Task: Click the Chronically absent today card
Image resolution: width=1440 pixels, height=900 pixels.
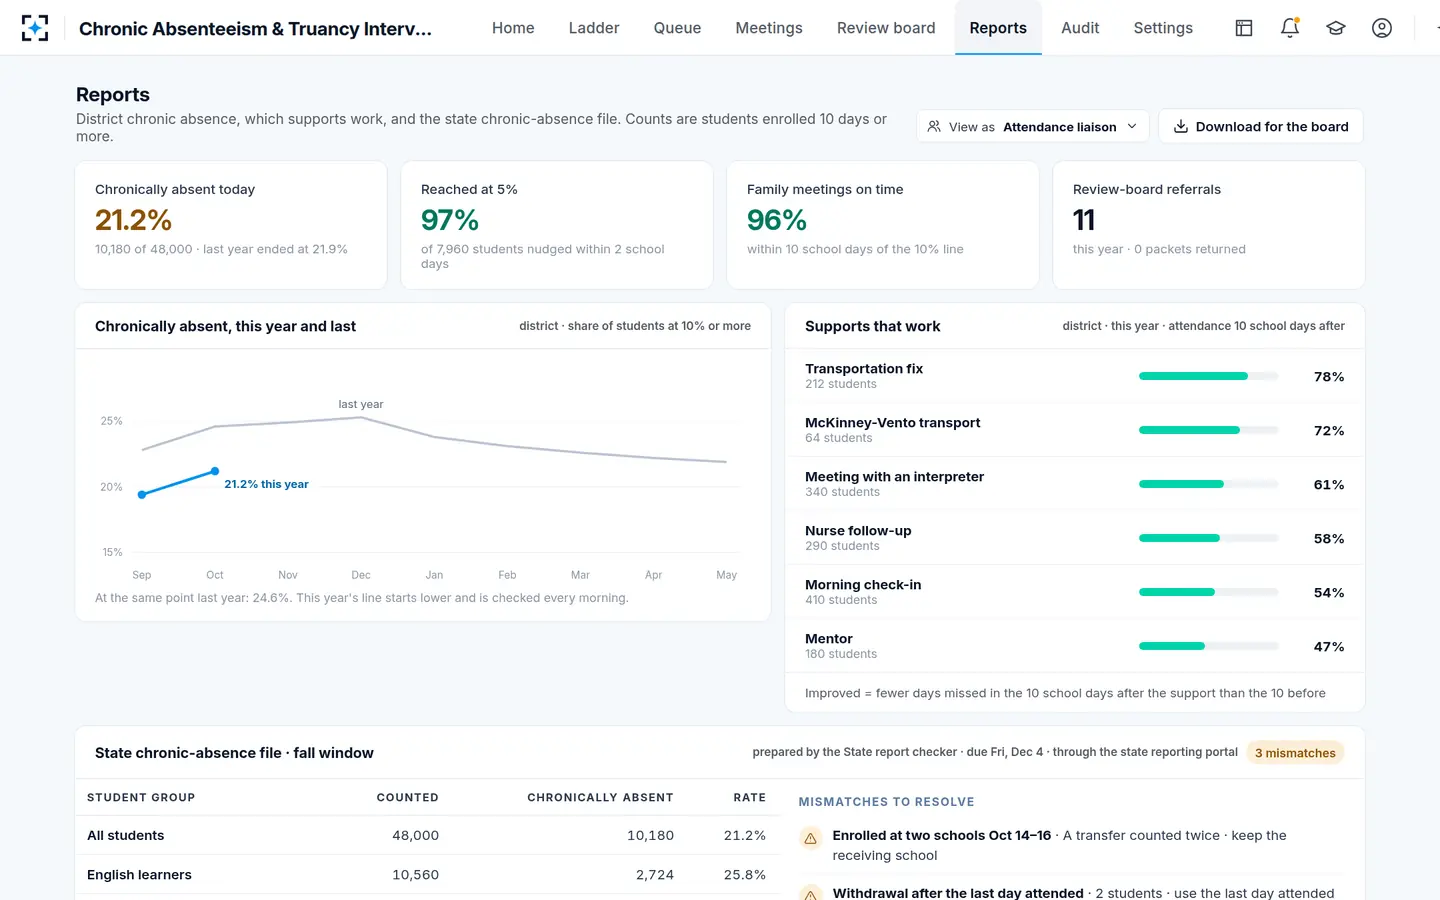Action: pyautogui.click(x=231, y=225)
